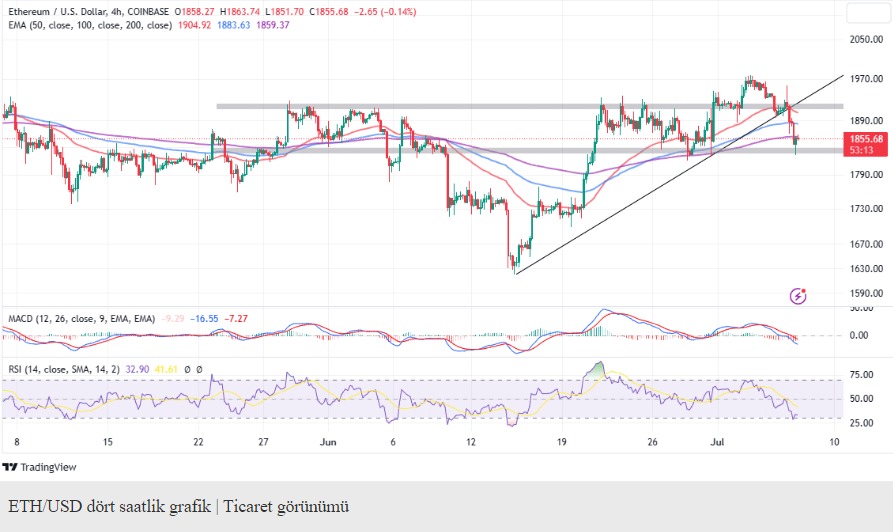
Task: Click the TradingView logo
Action: pyautogui.click(x=39, y=467)
